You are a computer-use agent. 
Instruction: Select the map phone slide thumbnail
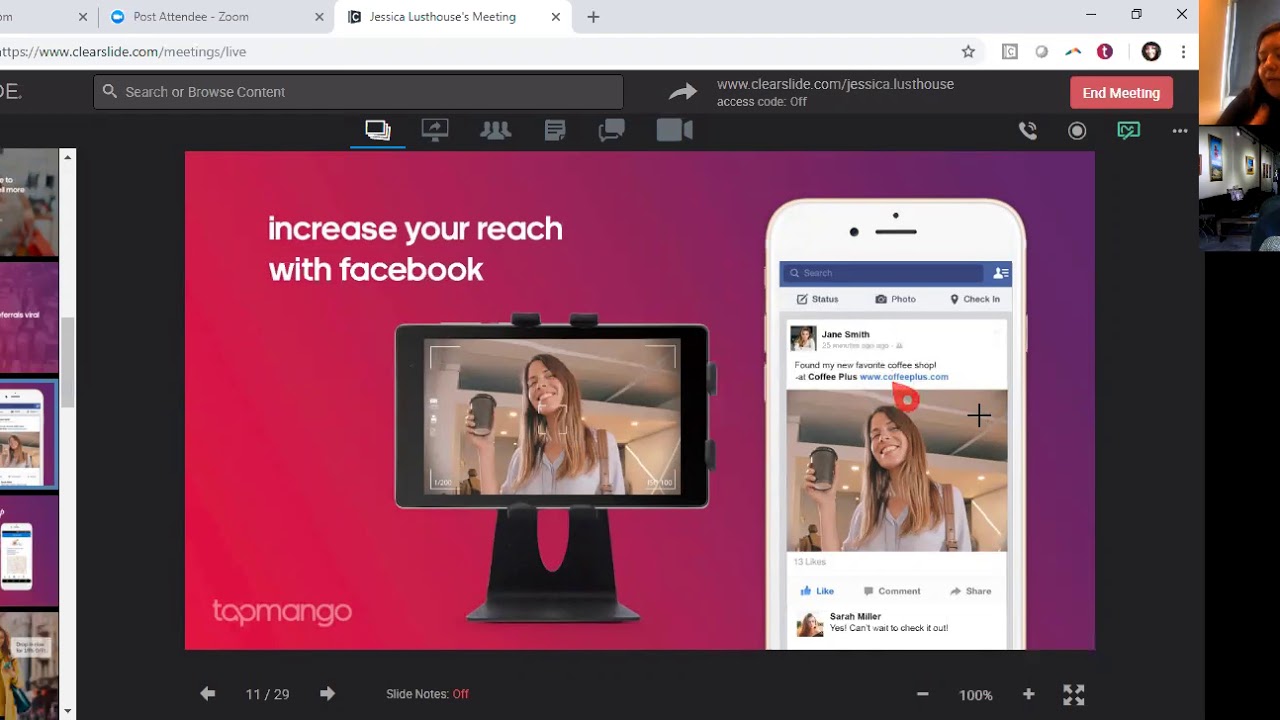(29, 552)
